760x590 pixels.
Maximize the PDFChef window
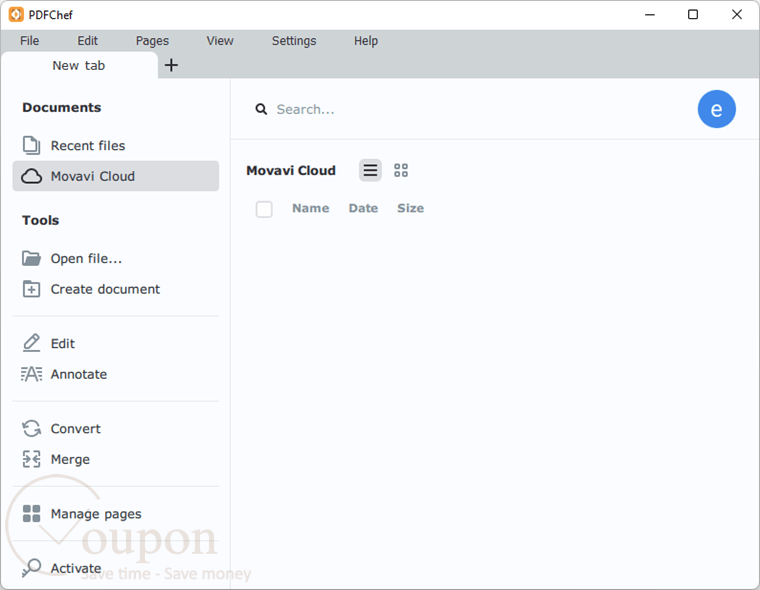(693, 15)
